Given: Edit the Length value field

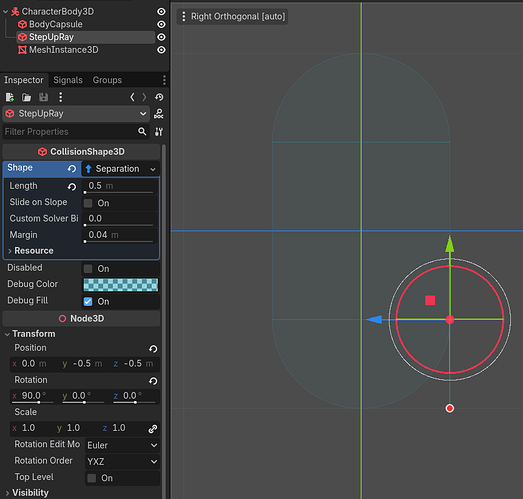Looking at the screenshot, I should click(120, 185).
